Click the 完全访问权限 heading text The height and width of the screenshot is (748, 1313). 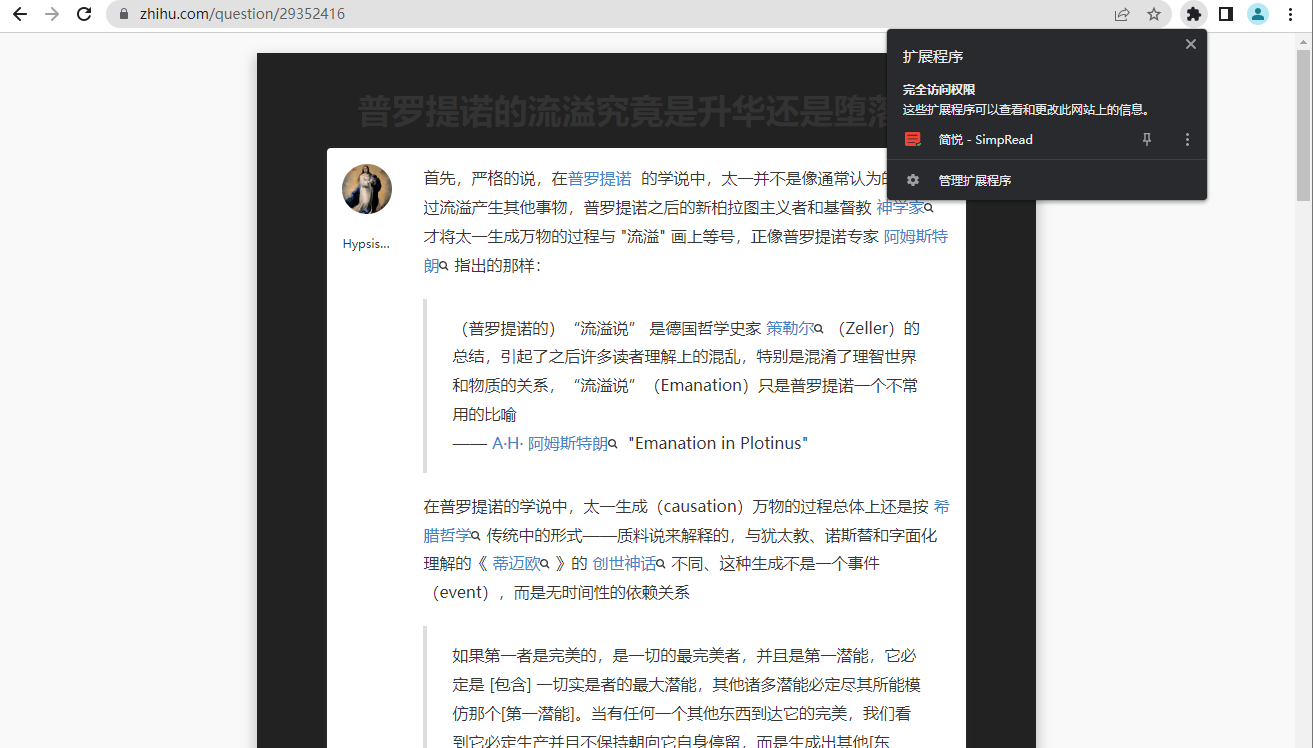pos(938,90)
